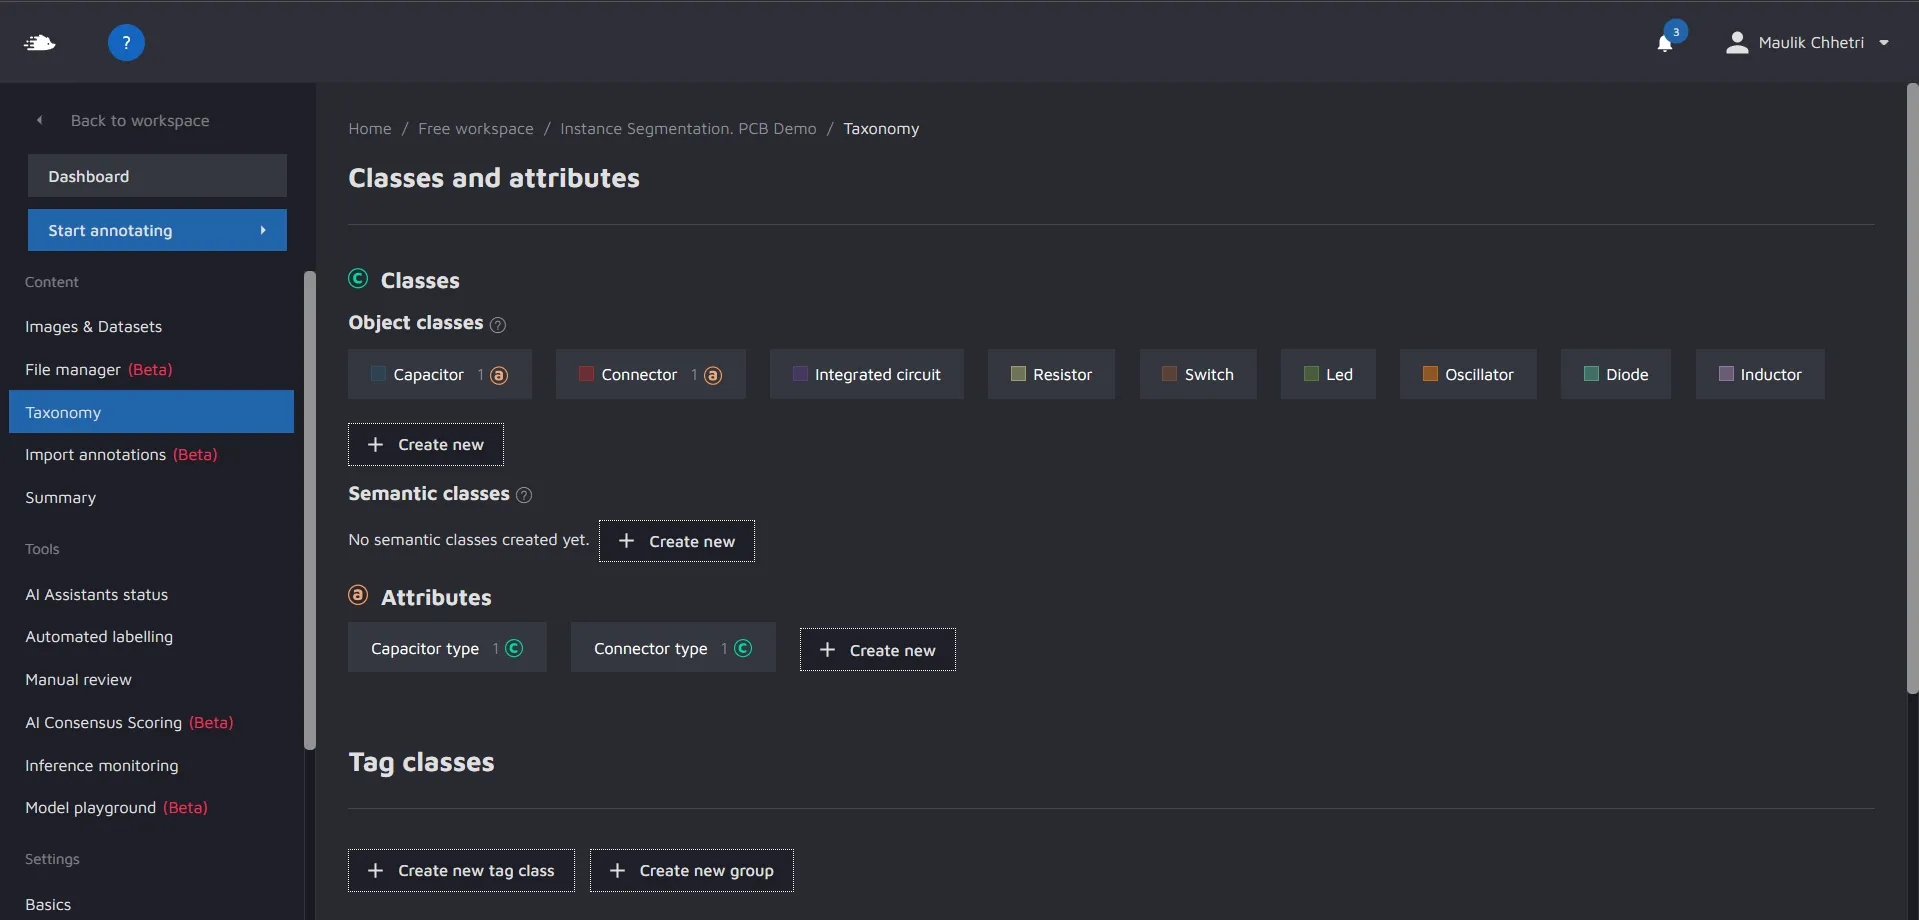This screenshot has height=920, width=1919.
Task: Click the class badge on Connector type
Action: (x=743, y=648)
